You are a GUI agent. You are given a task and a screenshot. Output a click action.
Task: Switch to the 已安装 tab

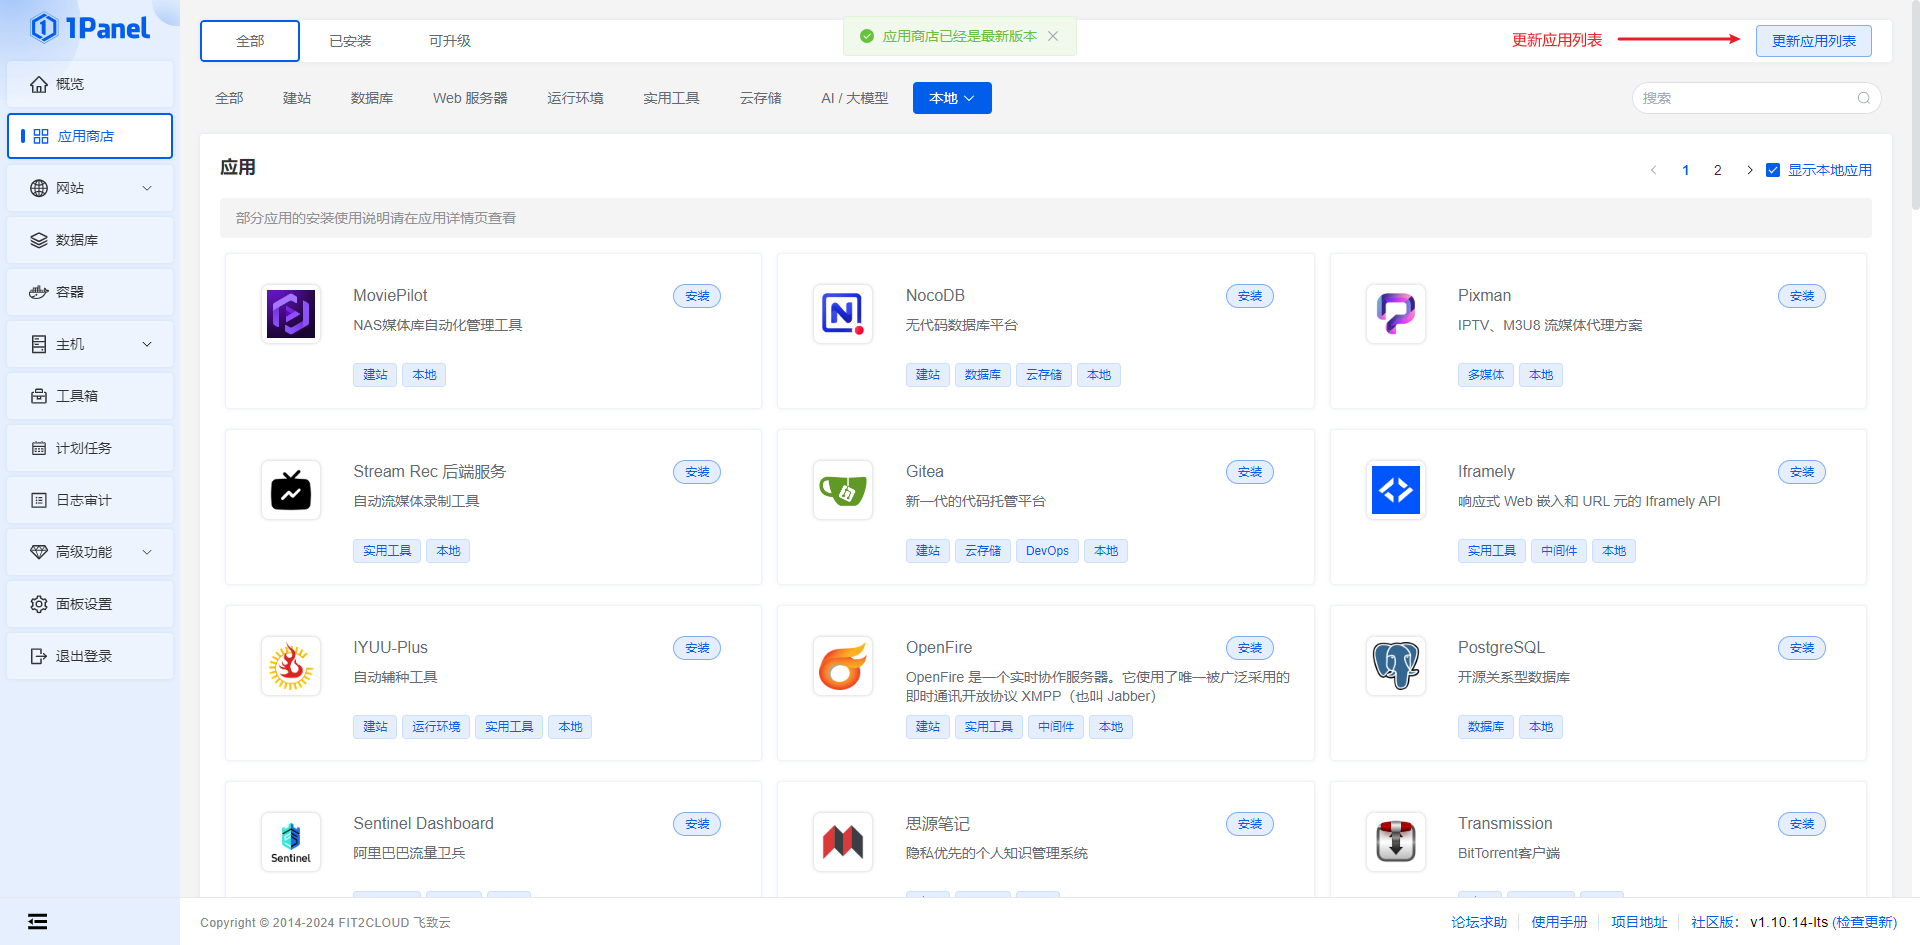[350, 41]
